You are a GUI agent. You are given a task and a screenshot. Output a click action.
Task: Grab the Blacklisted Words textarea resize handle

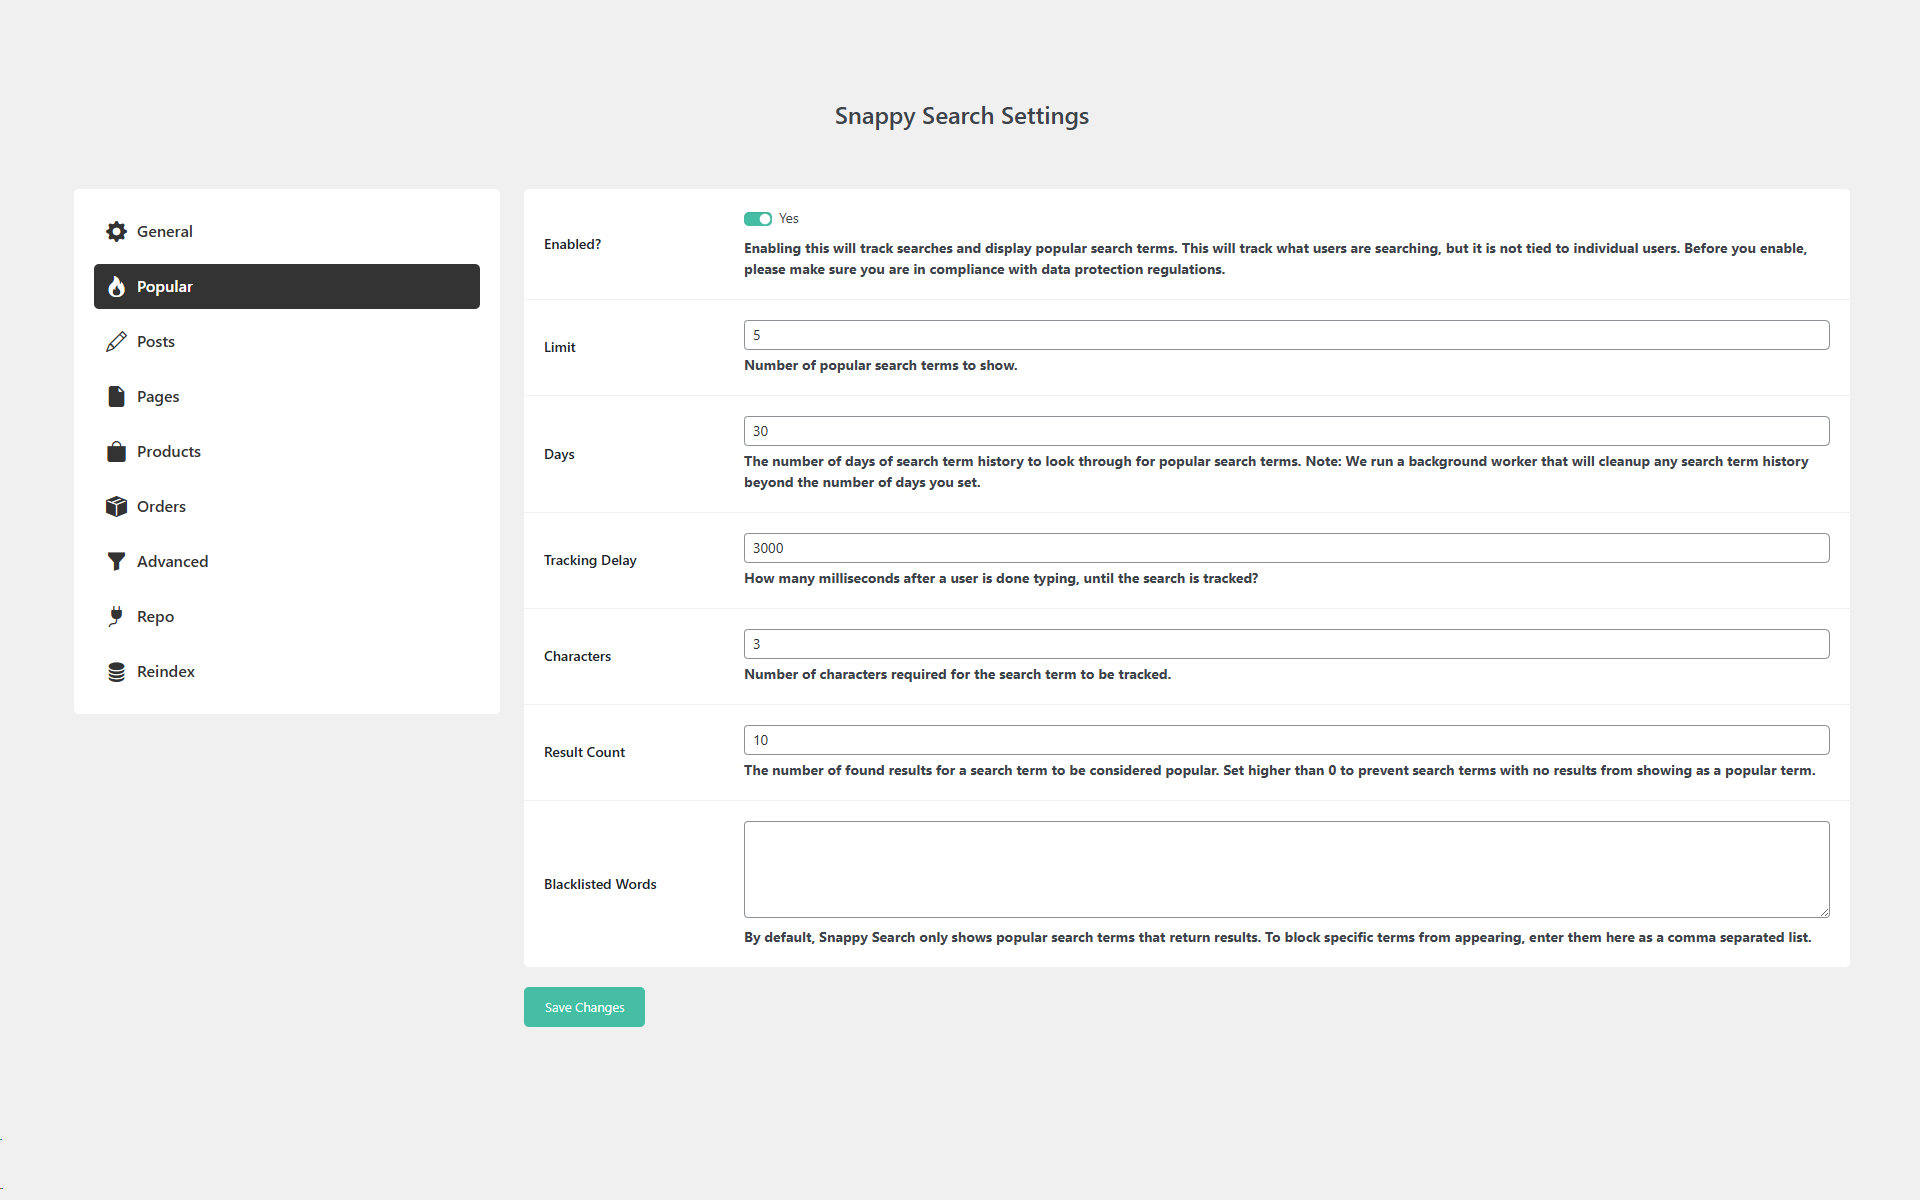[1823, 911]
